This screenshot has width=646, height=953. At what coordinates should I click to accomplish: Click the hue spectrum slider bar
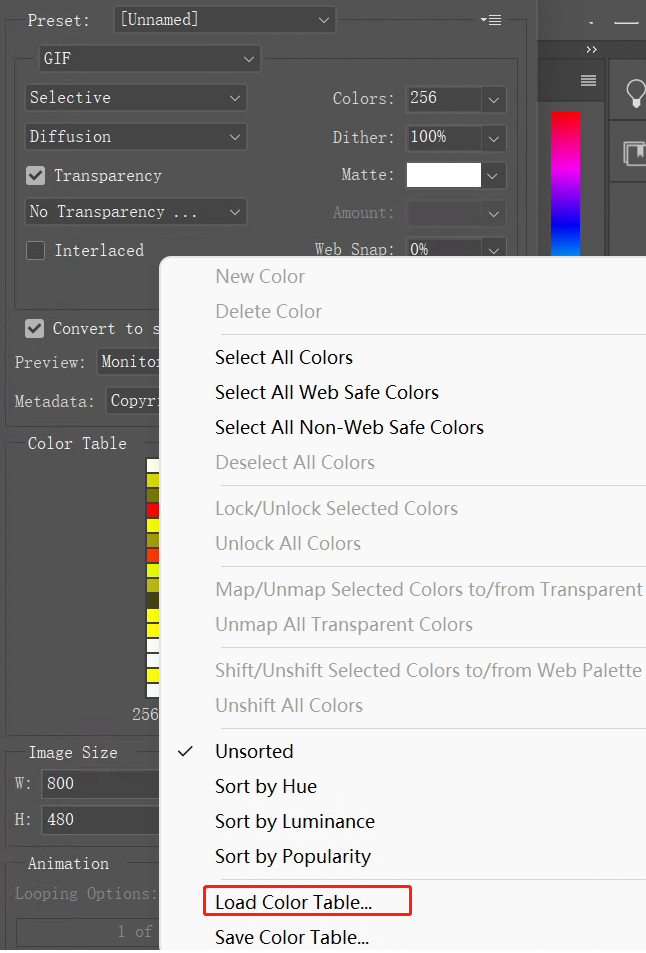pos(565,180)
